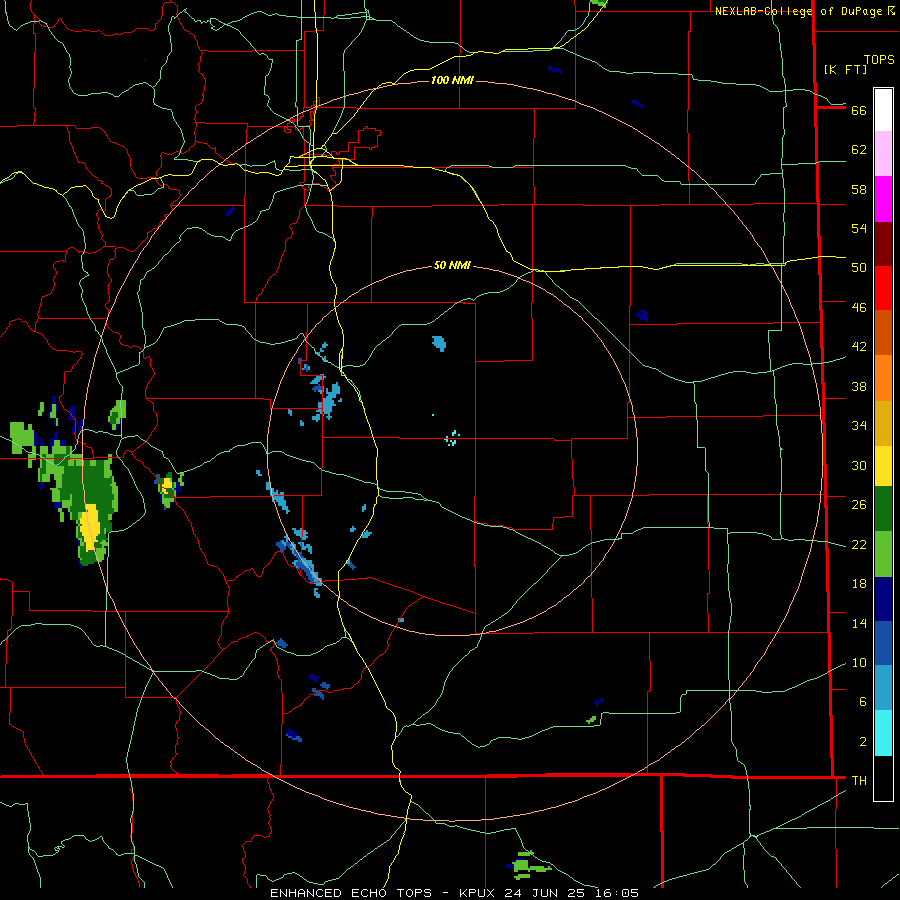Click the 50 legend value

(x=859, y=267)
